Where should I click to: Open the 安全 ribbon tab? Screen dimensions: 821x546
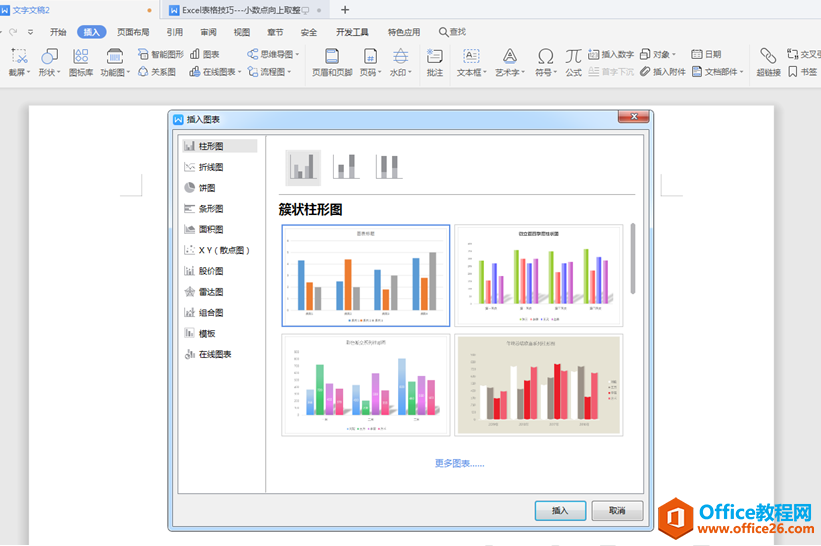308,32
